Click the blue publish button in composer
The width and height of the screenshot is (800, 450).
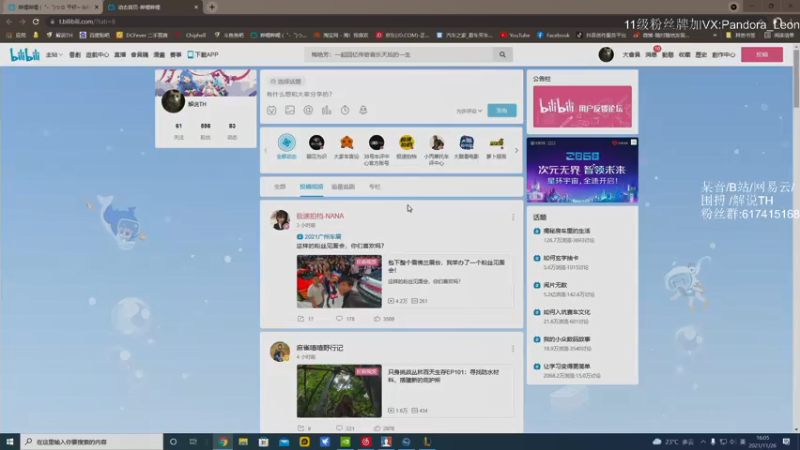[x=502, y=110]
